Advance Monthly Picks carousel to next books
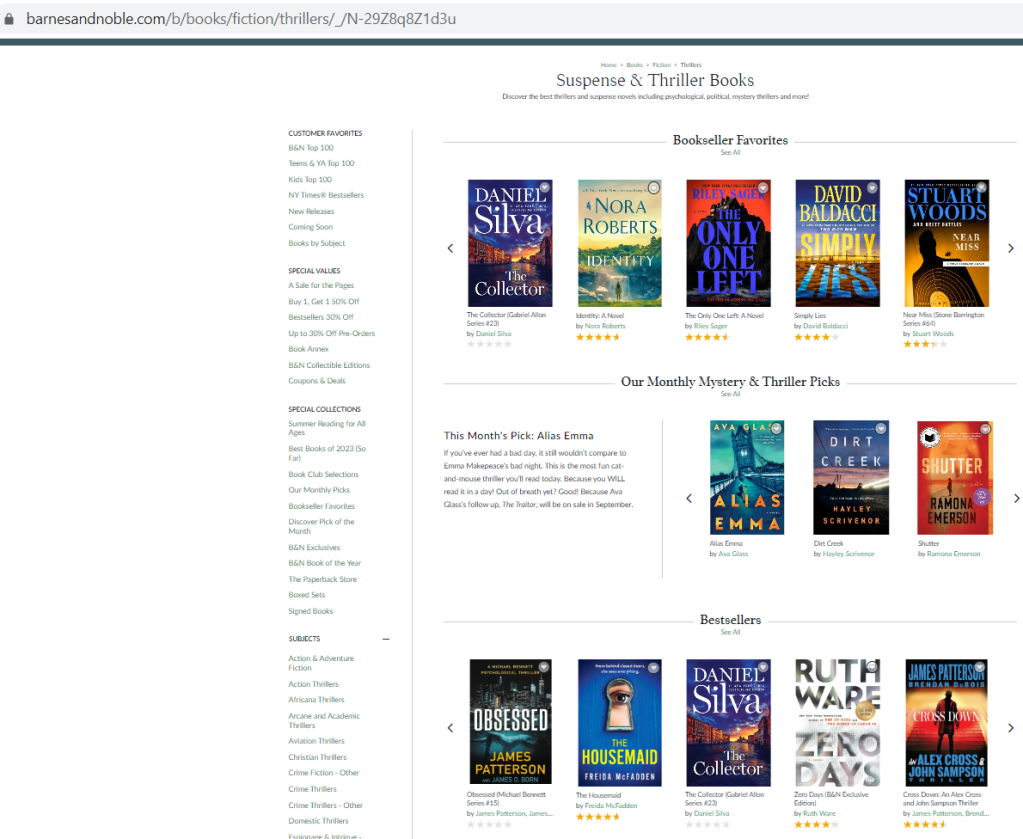 click(x=1016, y=498)
